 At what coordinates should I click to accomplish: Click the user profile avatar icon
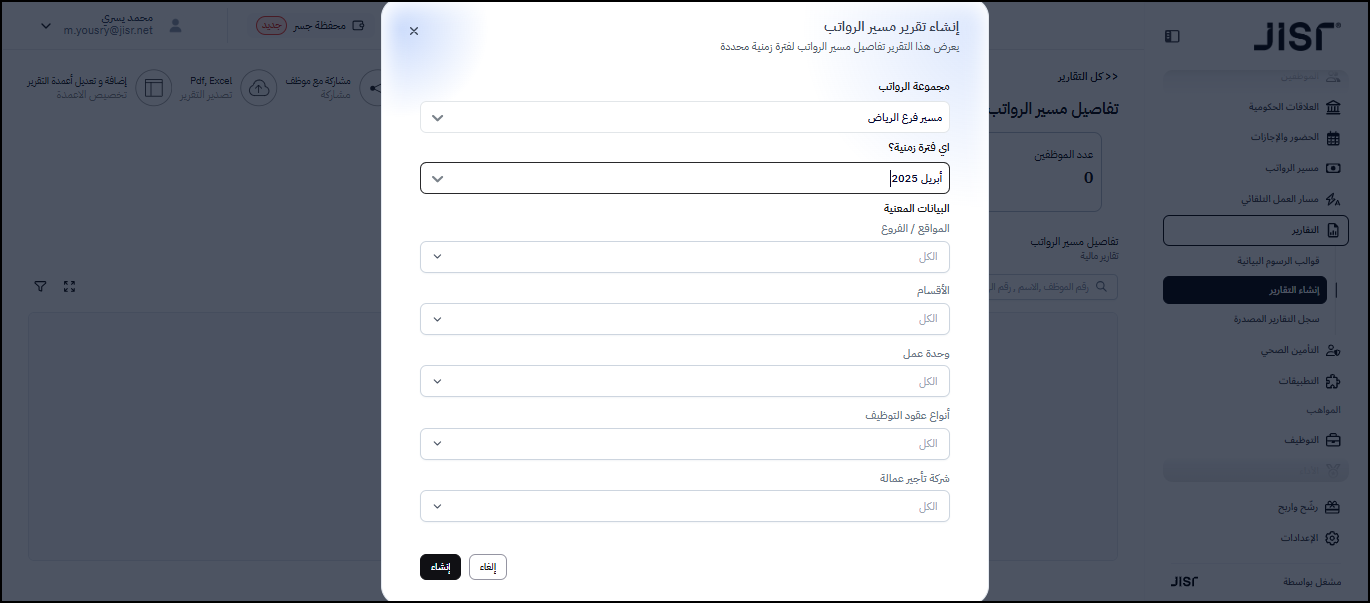176,25
